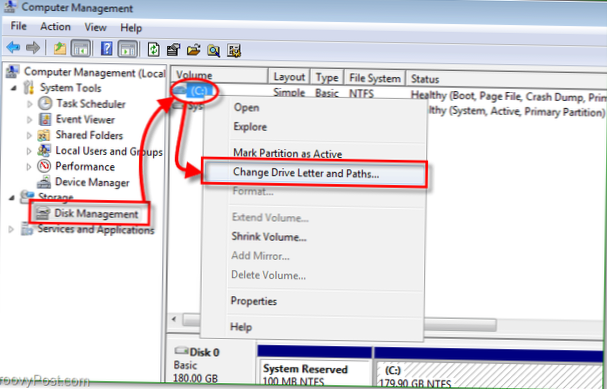This screenshot has height=389, width=607.
Task: Click the Device Manager icon
Action: 44,182
